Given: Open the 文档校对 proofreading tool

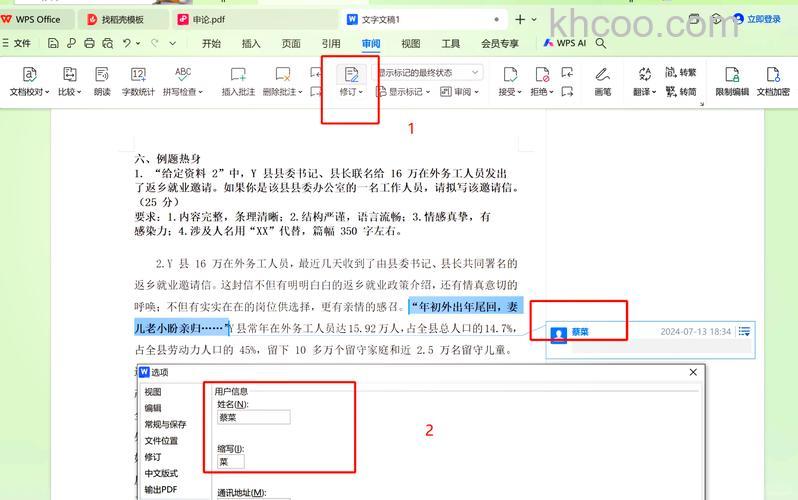Looking at the screenshot, I should click(30, 81).
